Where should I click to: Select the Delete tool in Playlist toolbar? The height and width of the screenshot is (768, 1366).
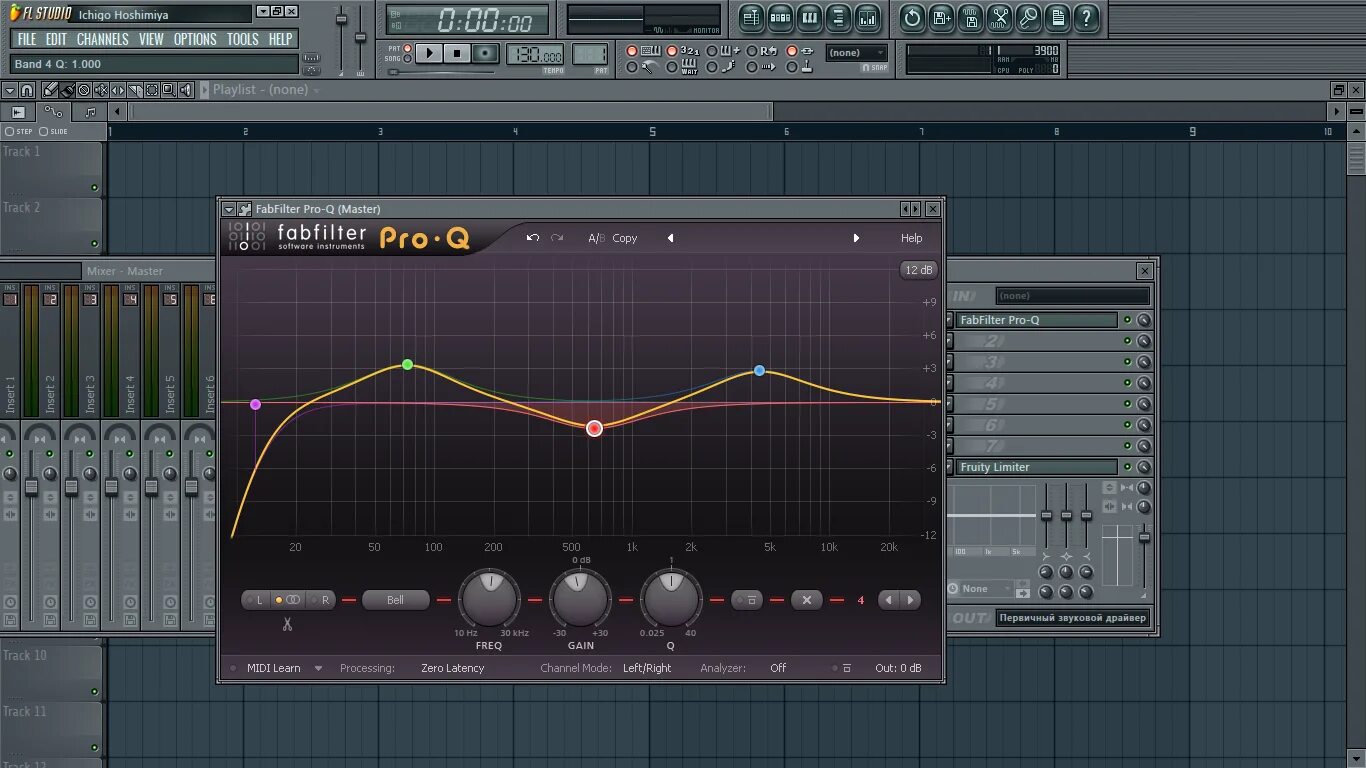coord(84,90)
